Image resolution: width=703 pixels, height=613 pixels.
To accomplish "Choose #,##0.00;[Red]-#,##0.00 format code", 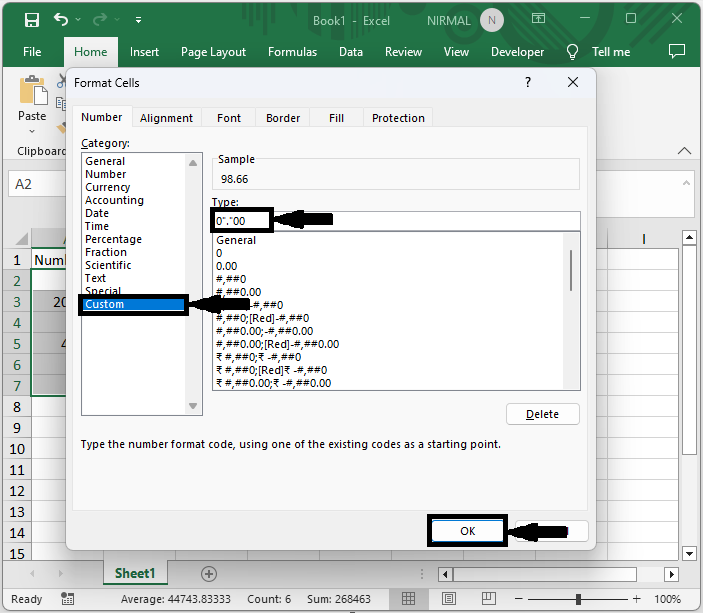I will pos(278,344).
